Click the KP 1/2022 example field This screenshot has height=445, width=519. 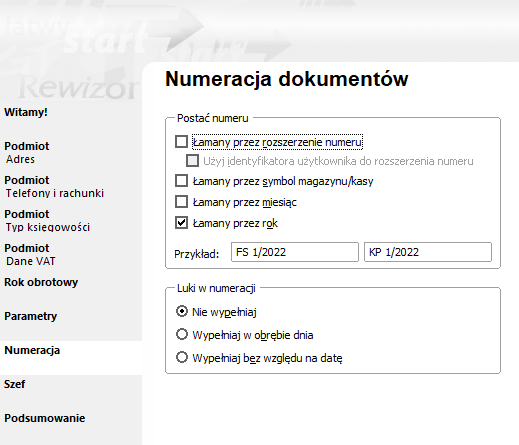coord(428,252)
